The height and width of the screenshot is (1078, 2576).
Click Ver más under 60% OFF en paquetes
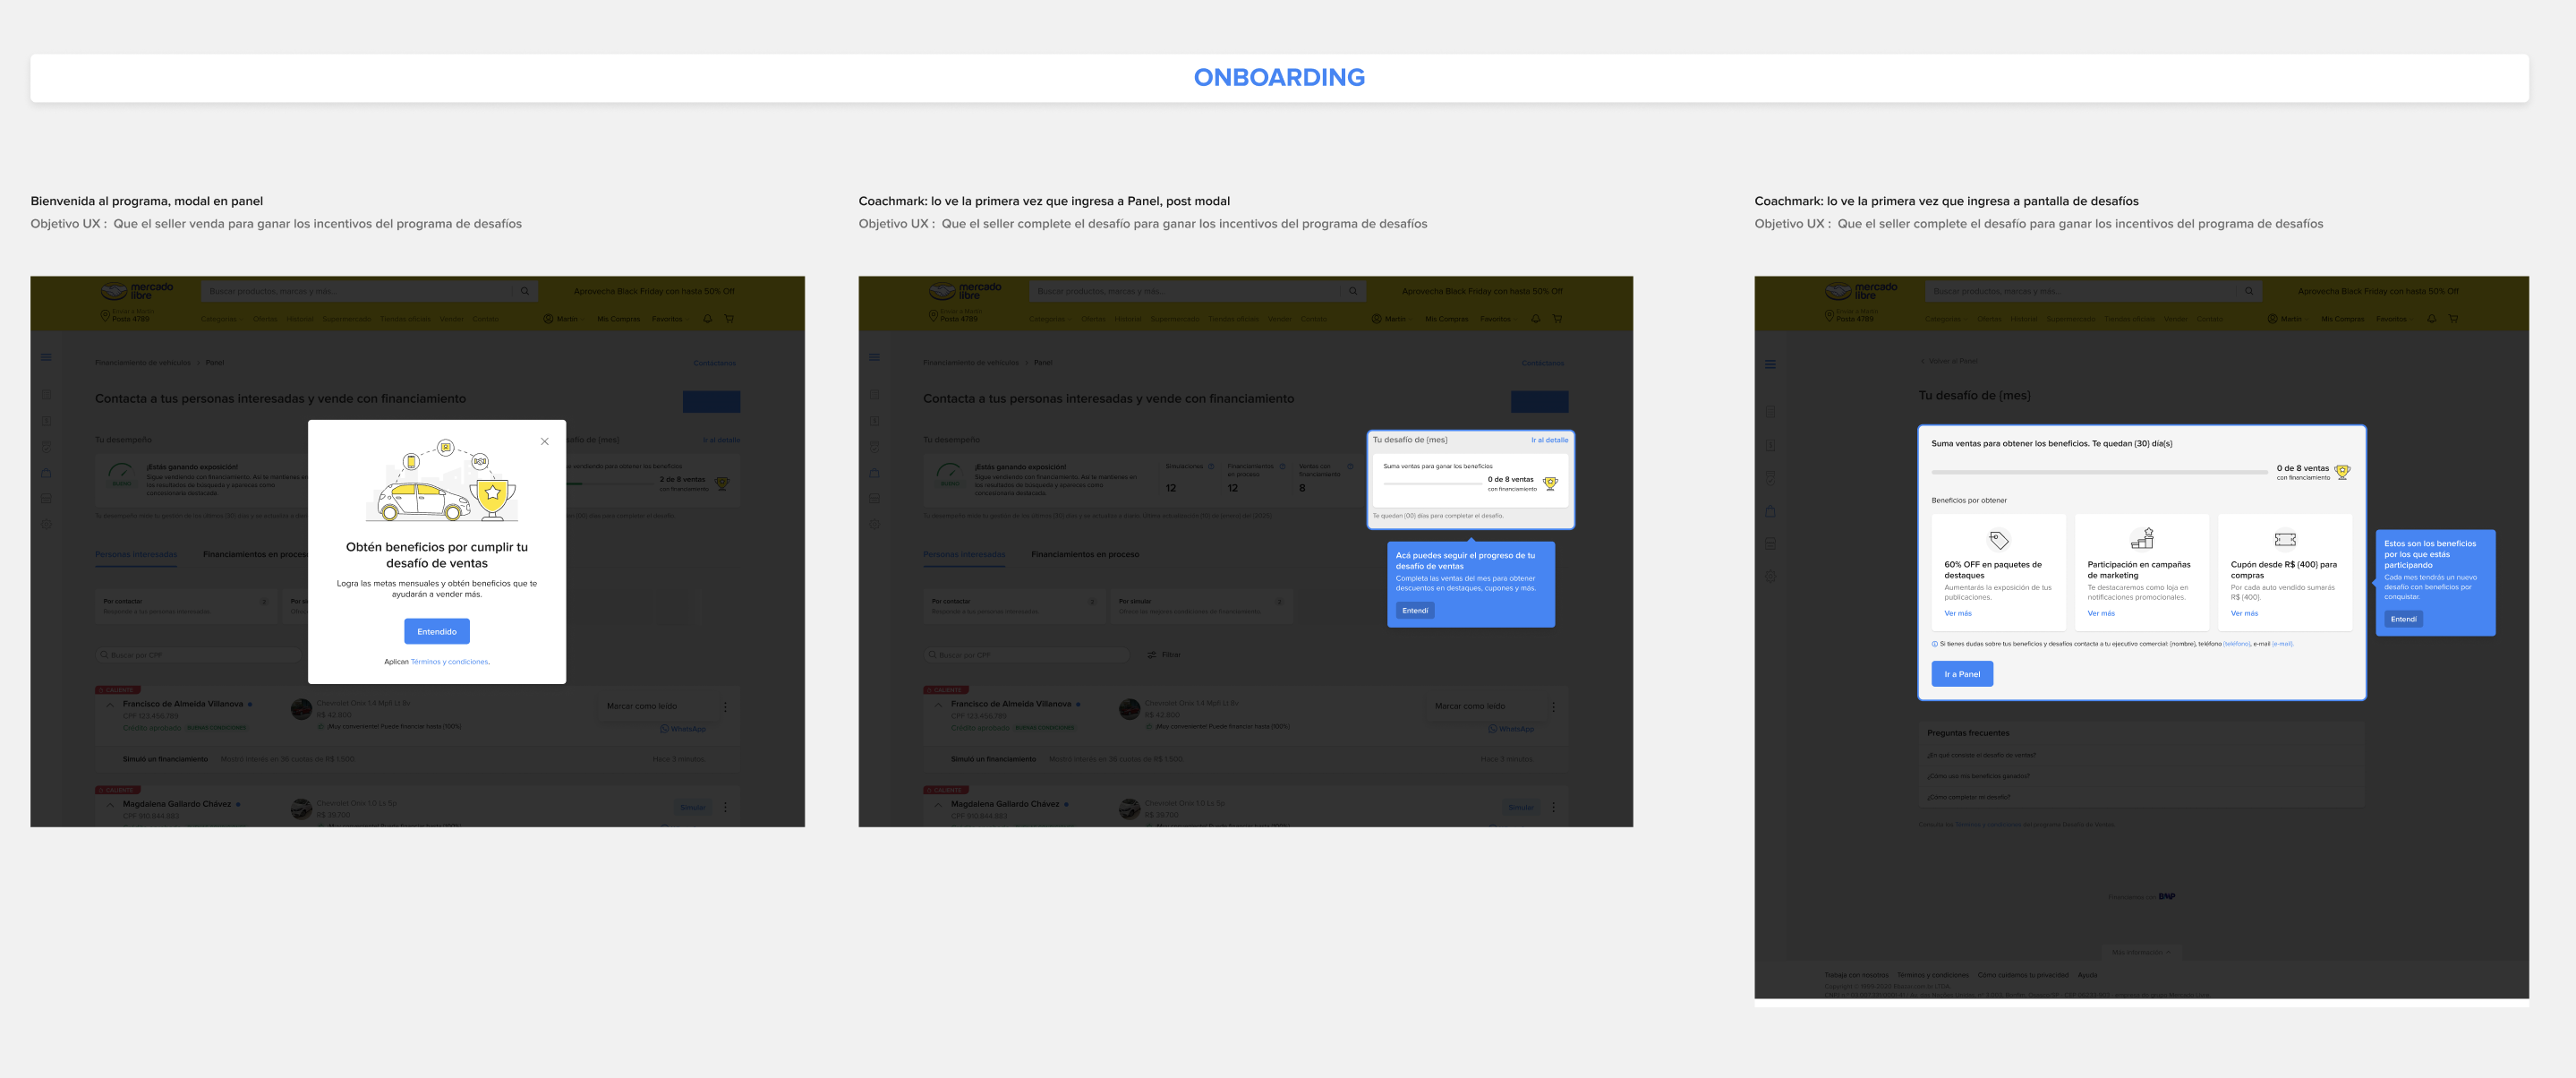(x=1958, y=613)
